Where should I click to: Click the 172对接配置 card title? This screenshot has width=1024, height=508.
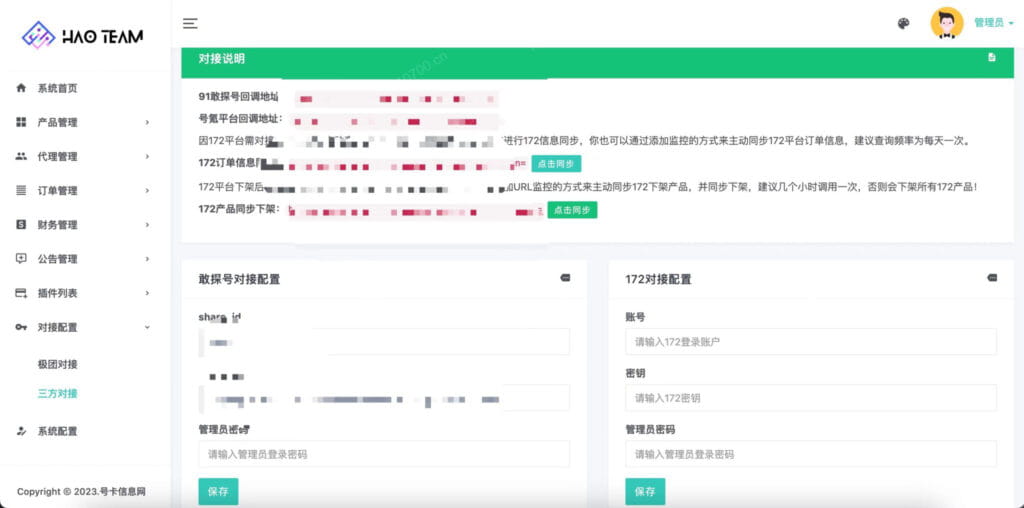pyautogui.click(x=658, y=279)
